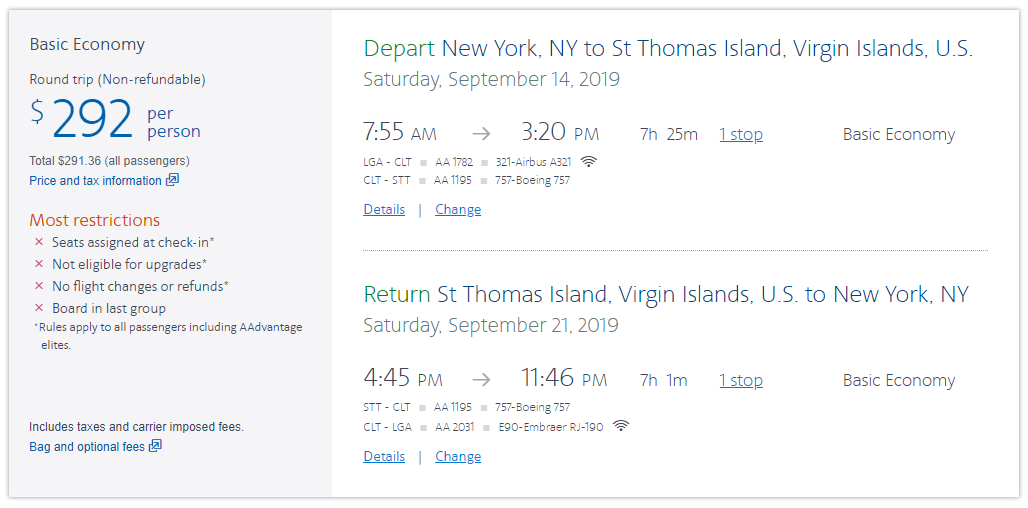This screenshot has width=1028, height=508.
Task: Click the arrow between 7:55 AM and 3:20 PM
Action: pos(481,133)
